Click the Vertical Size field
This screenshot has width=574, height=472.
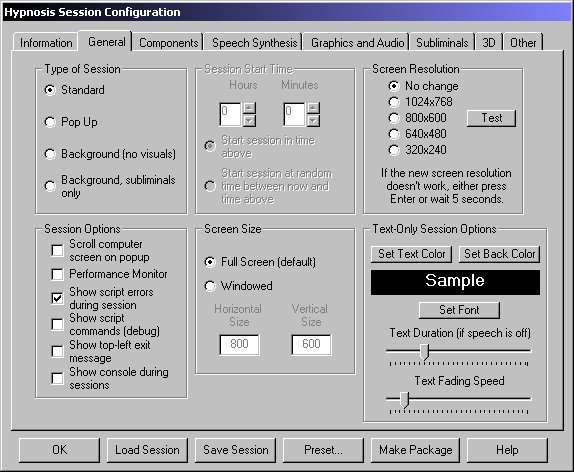pyautogui.click(x=311, y=344)
